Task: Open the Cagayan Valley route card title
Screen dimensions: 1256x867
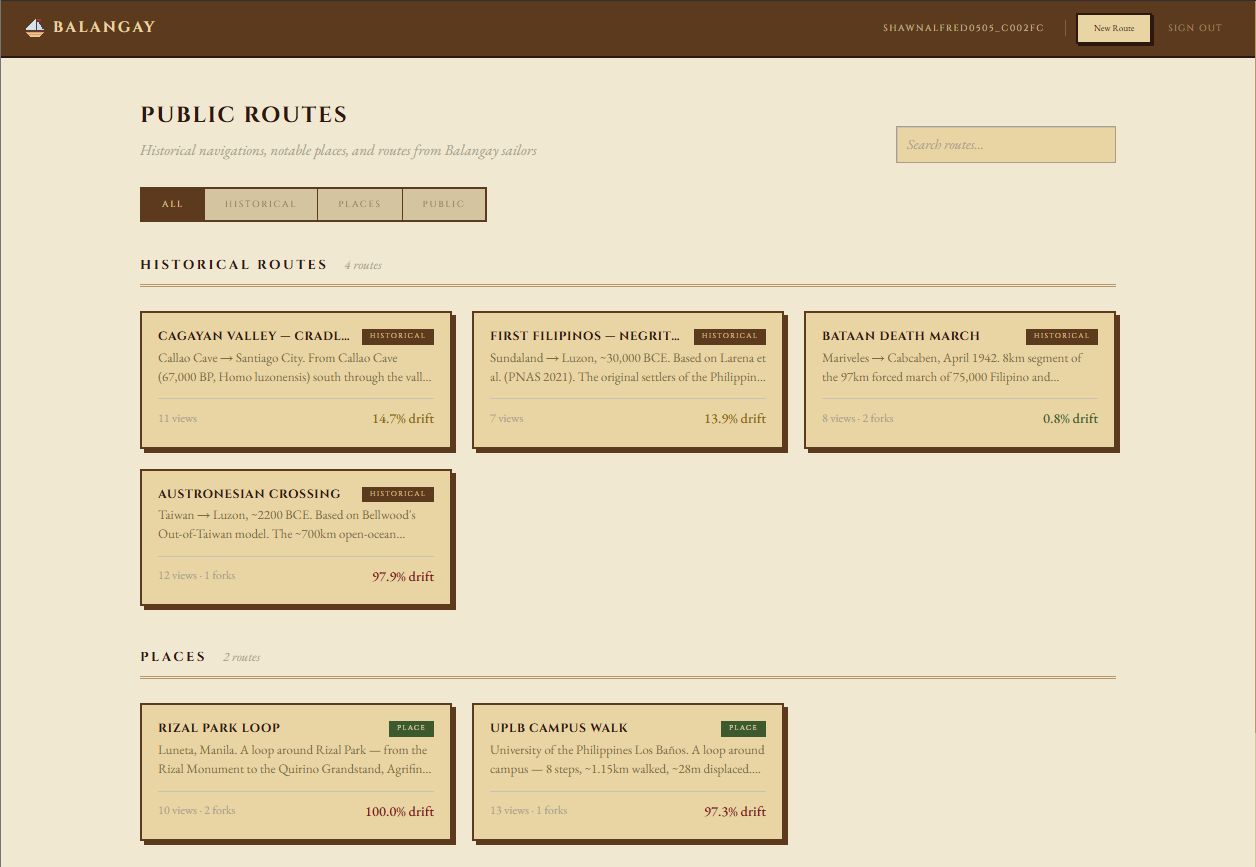Action: tap(254, 336)
